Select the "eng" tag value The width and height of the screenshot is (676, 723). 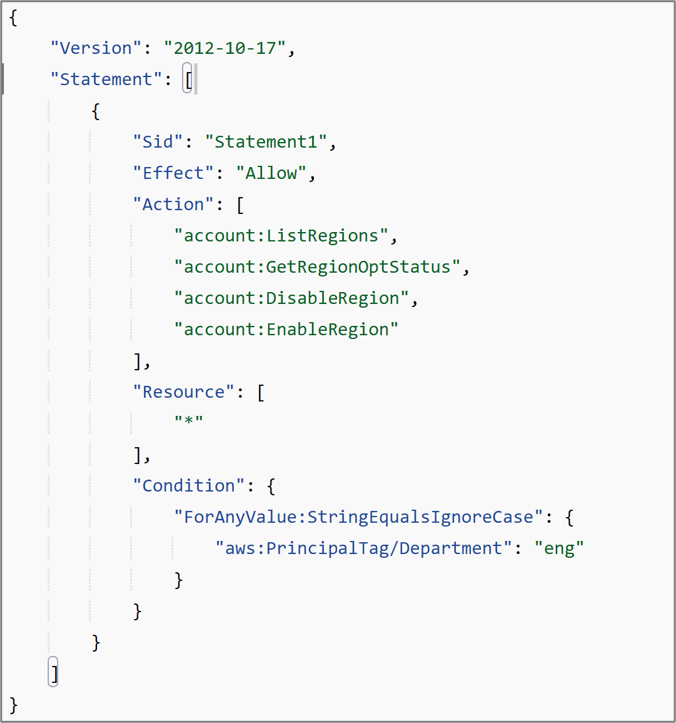[559, 548]
